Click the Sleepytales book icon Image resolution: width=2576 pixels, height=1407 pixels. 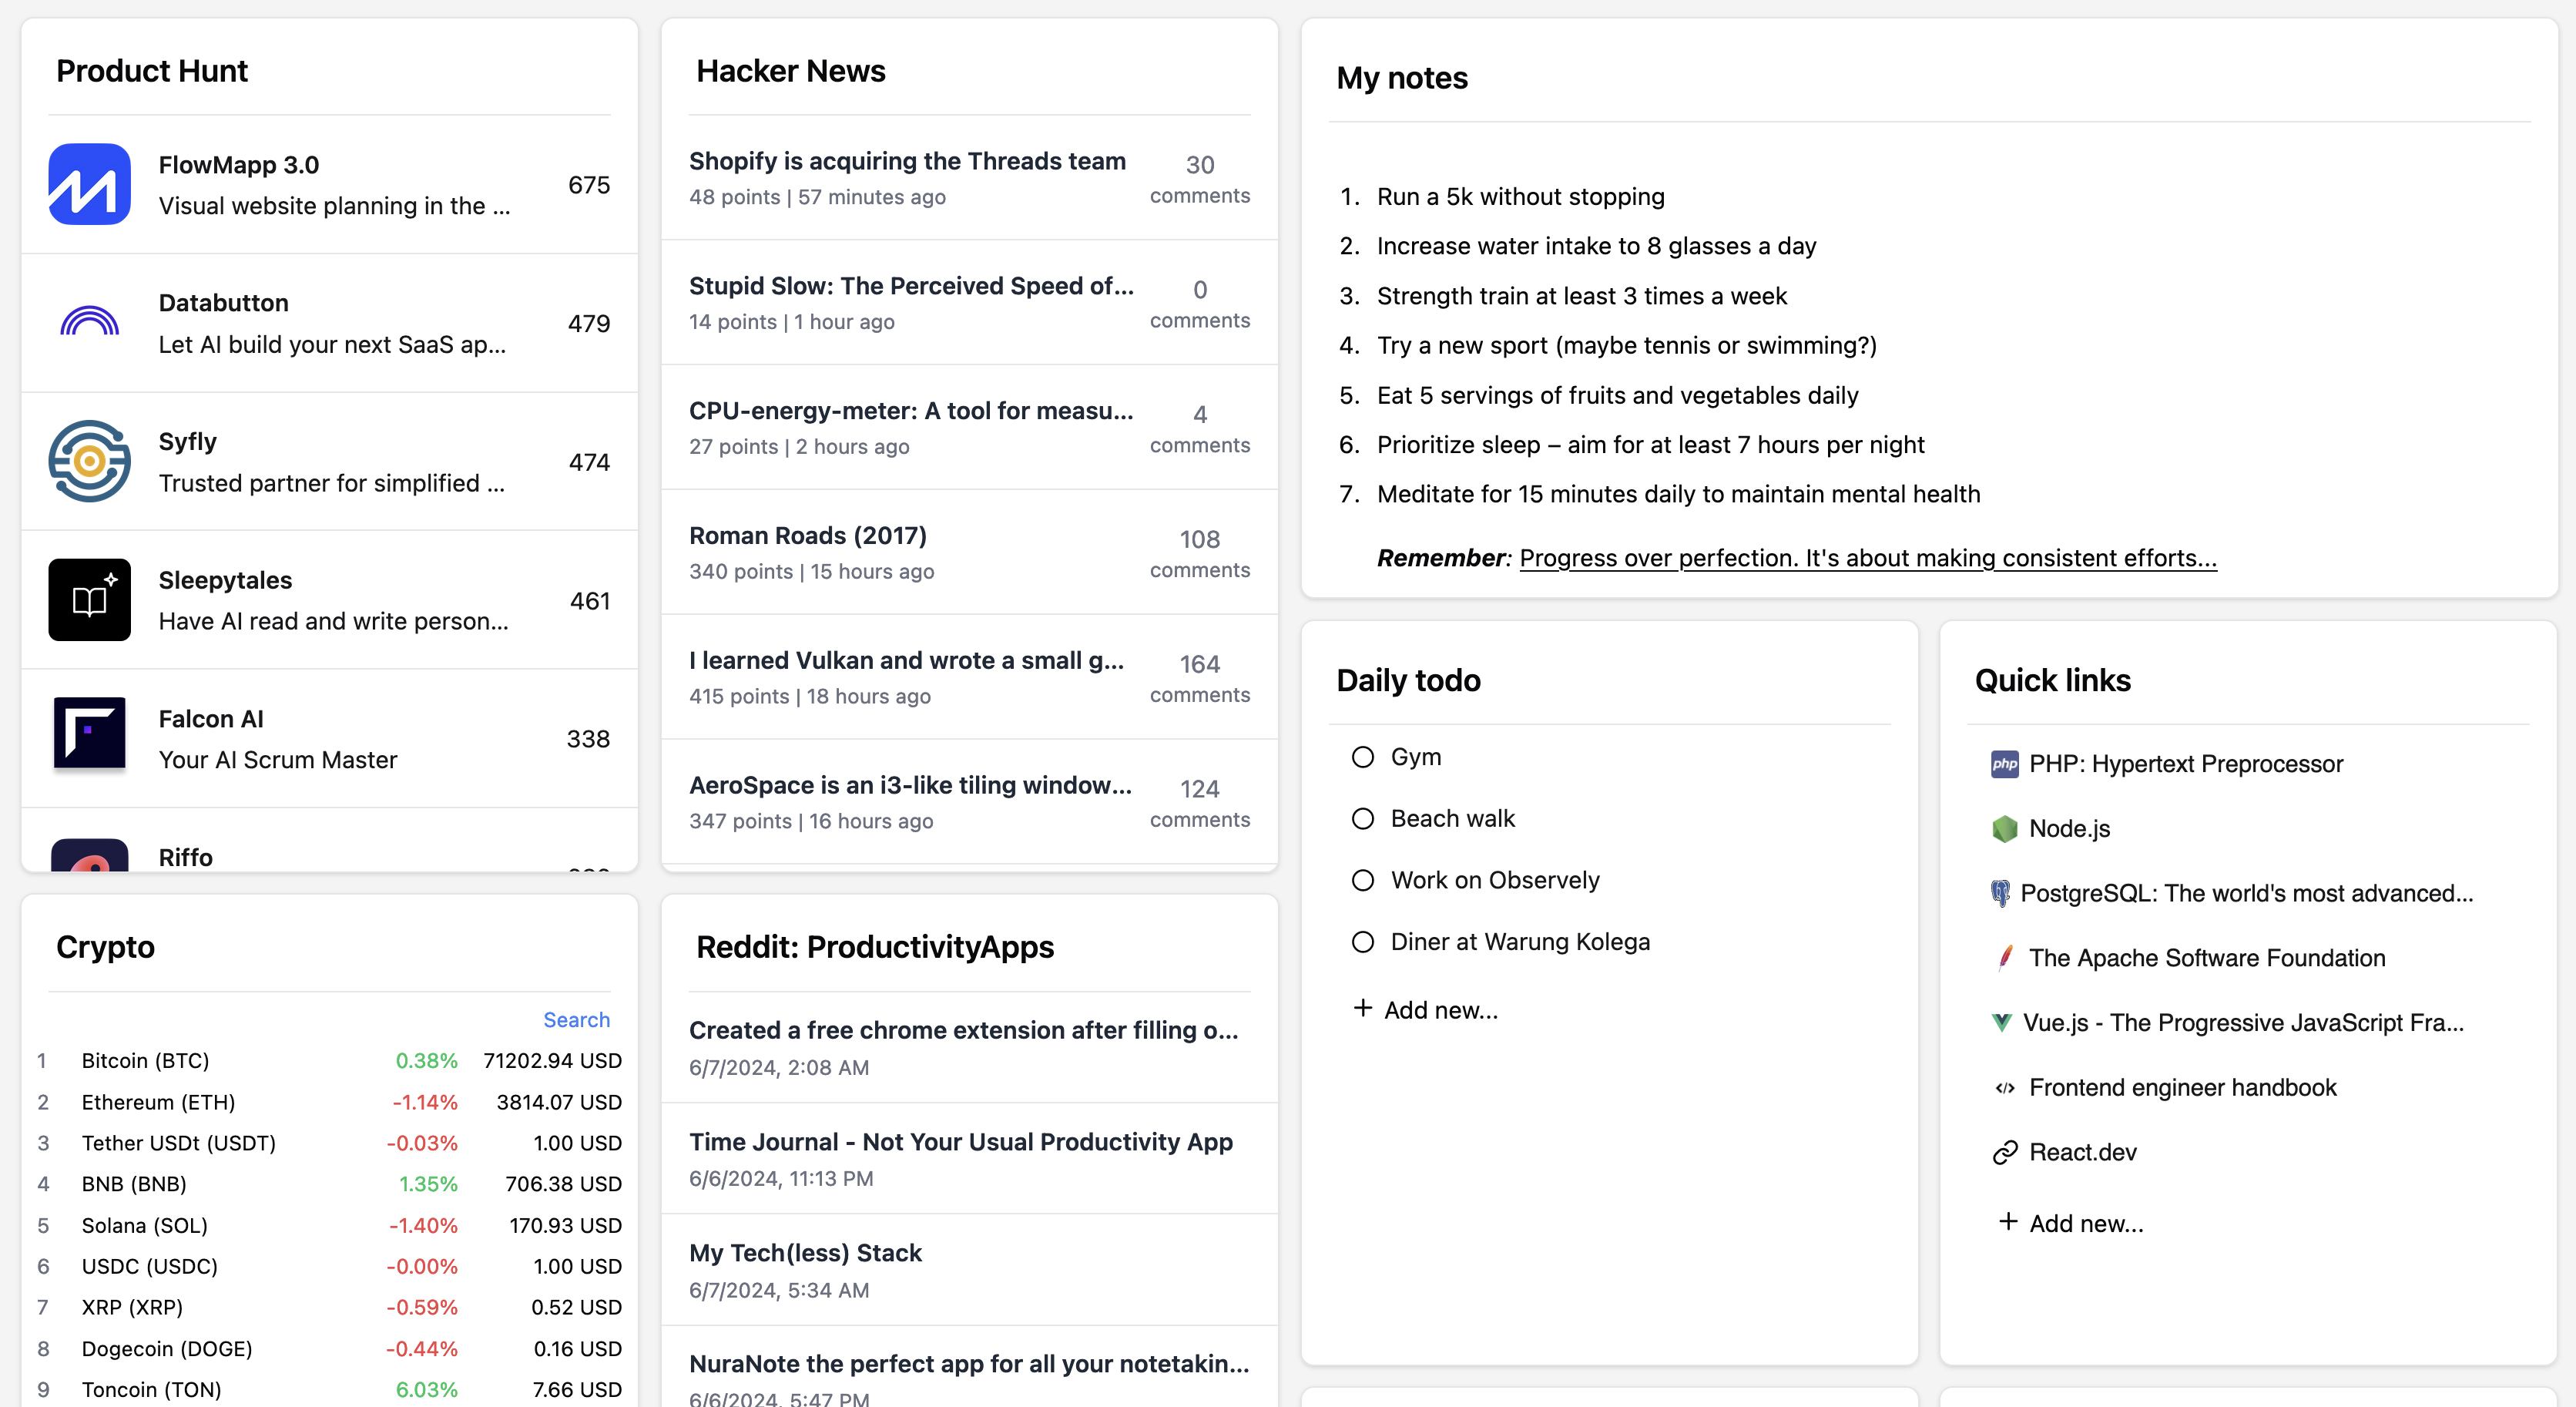click(89, 599)
